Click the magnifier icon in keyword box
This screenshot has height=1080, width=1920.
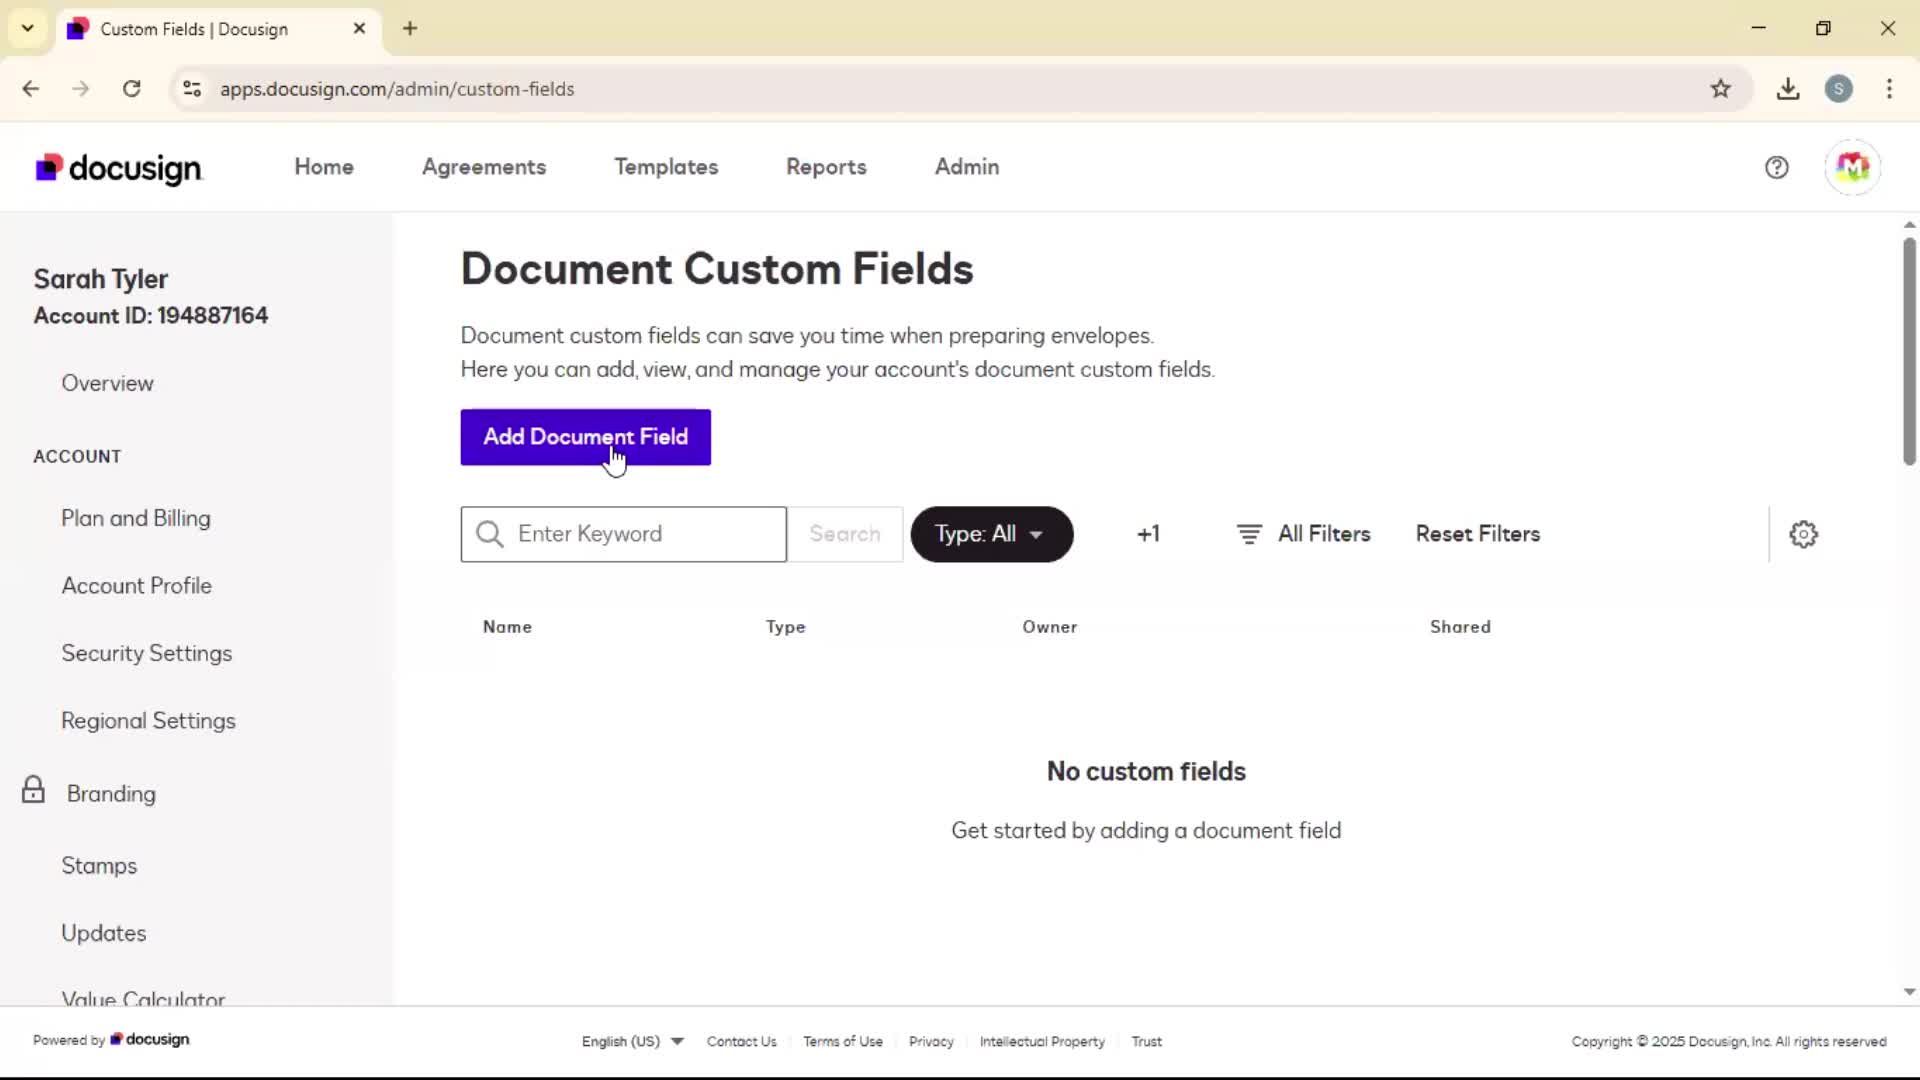pyautogui.click(x=490, y=534)
